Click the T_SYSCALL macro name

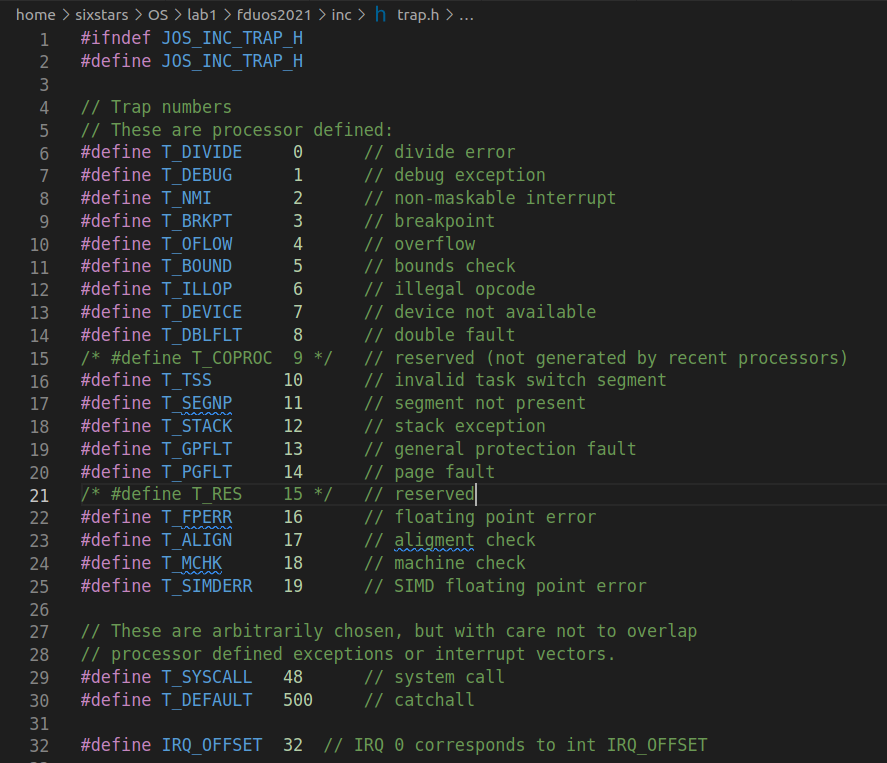(207, 677)
